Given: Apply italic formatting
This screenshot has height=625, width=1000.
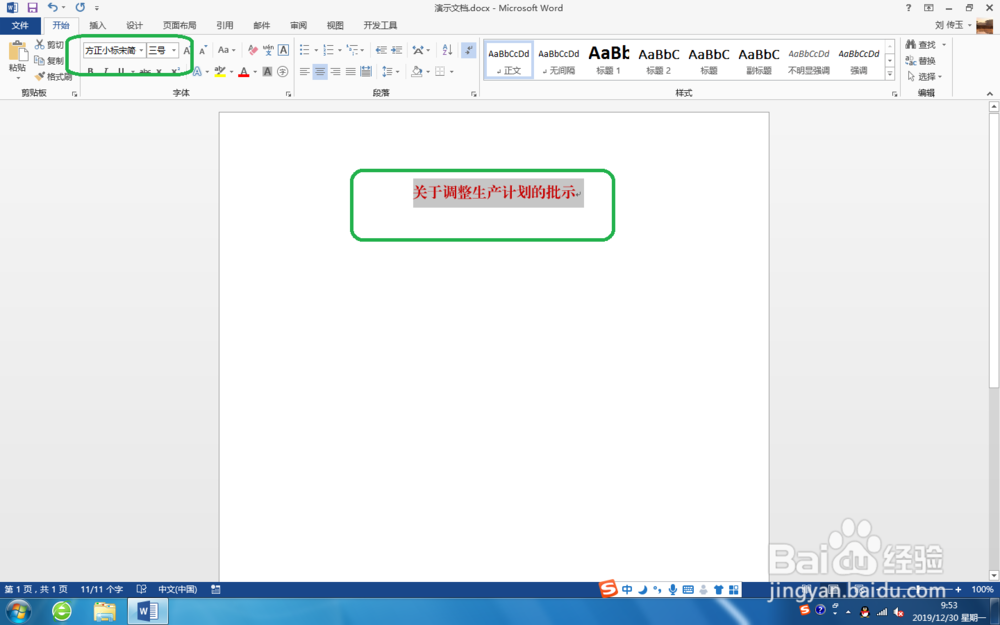Looking at the screenshot, I should pyautogui.click(x=106, y=71).
